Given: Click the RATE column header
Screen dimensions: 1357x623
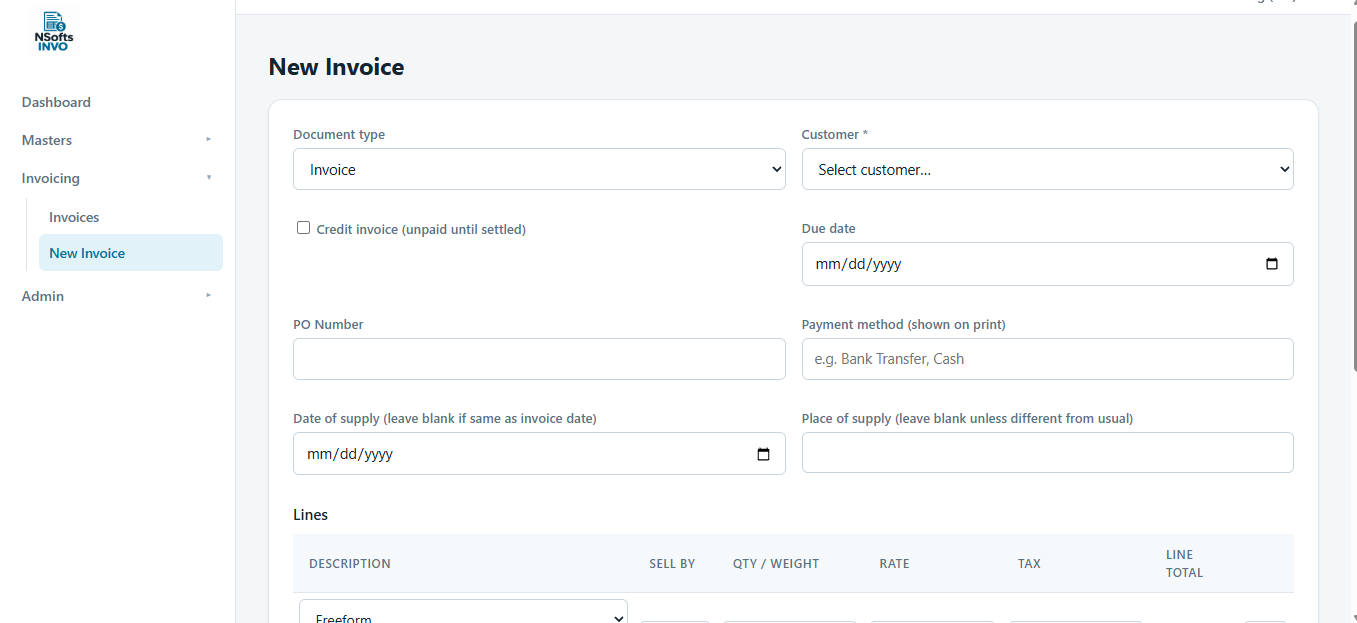Looking at the screenshot, I should 894,564.
